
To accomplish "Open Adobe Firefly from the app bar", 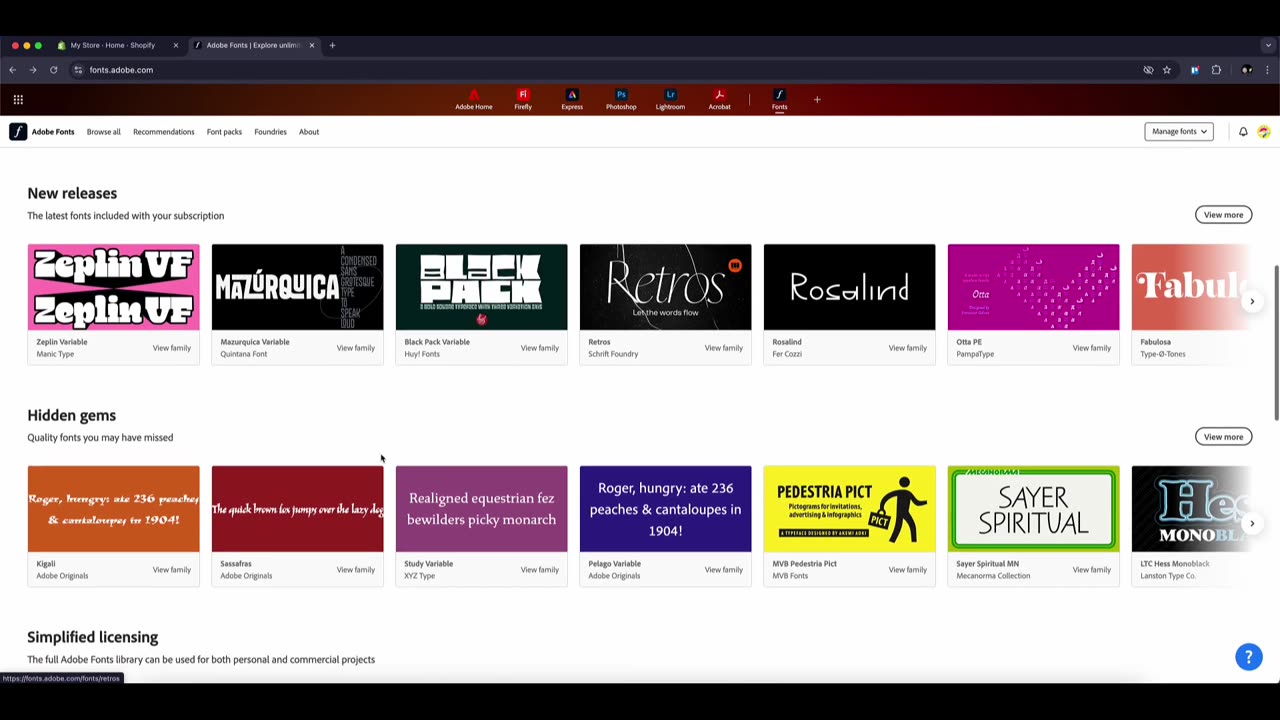I will click(523, 100).
